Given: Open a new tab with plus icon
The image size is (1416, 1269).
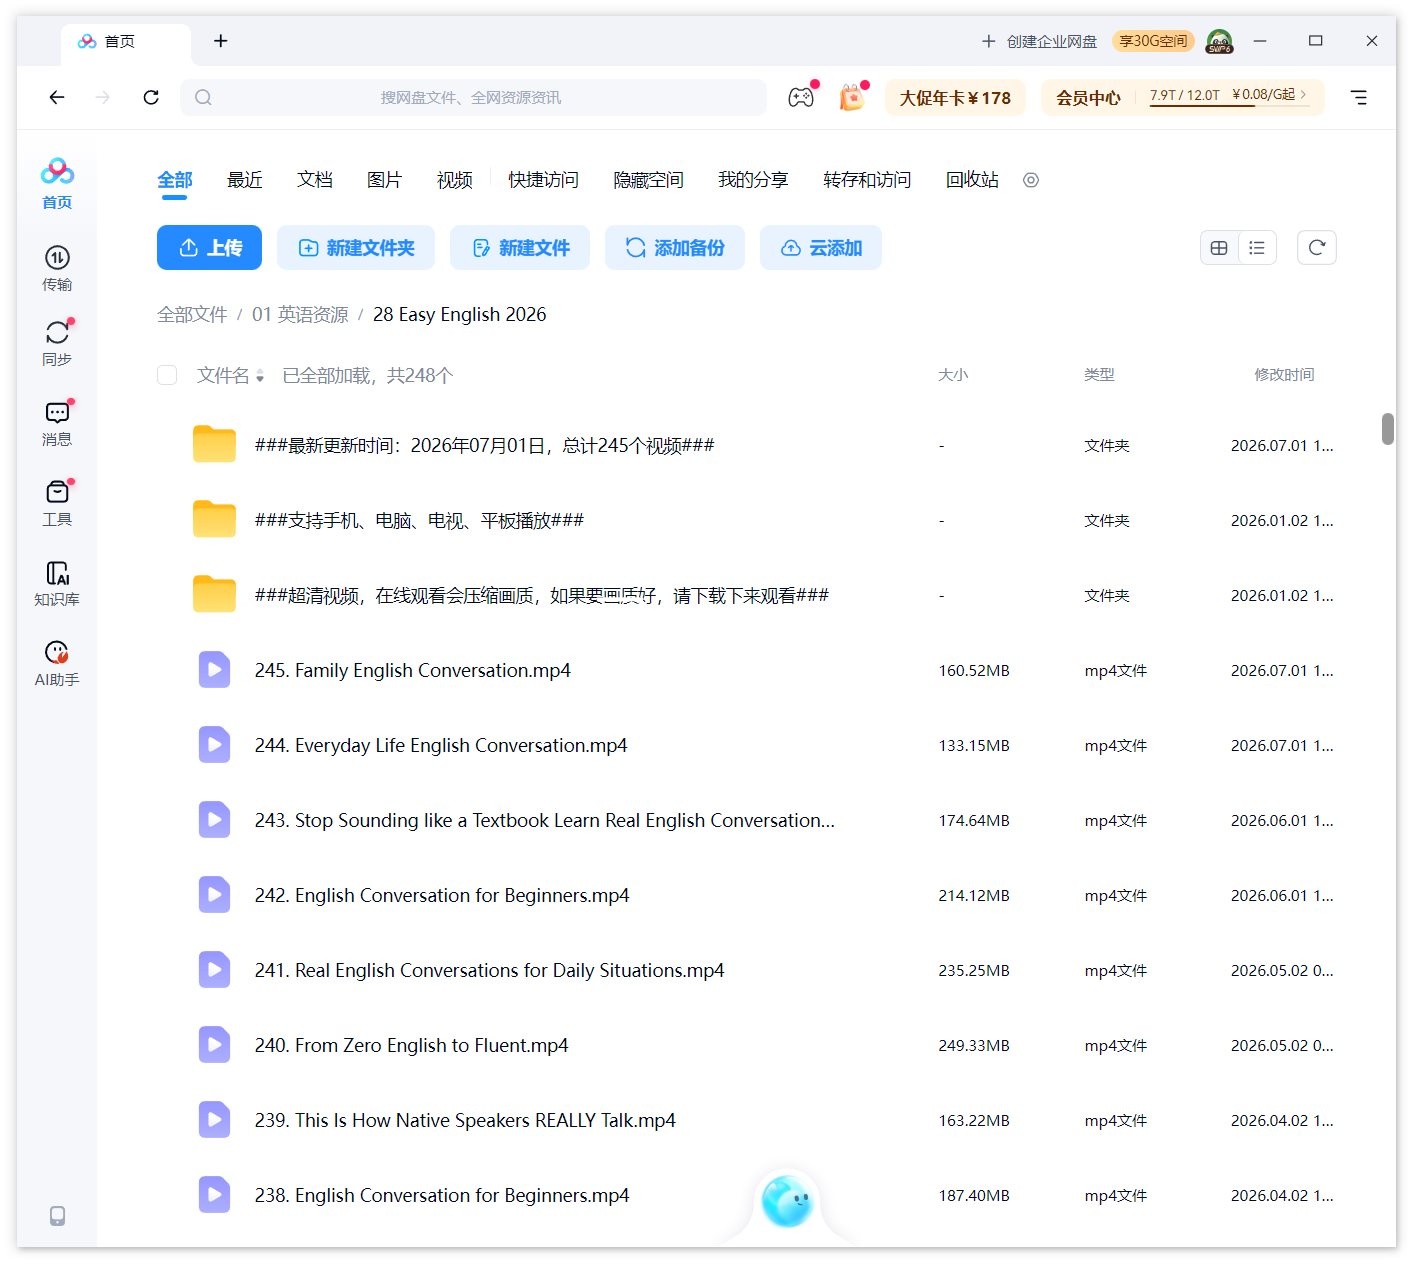Looking at the screenshot, I should coord(221,41).
